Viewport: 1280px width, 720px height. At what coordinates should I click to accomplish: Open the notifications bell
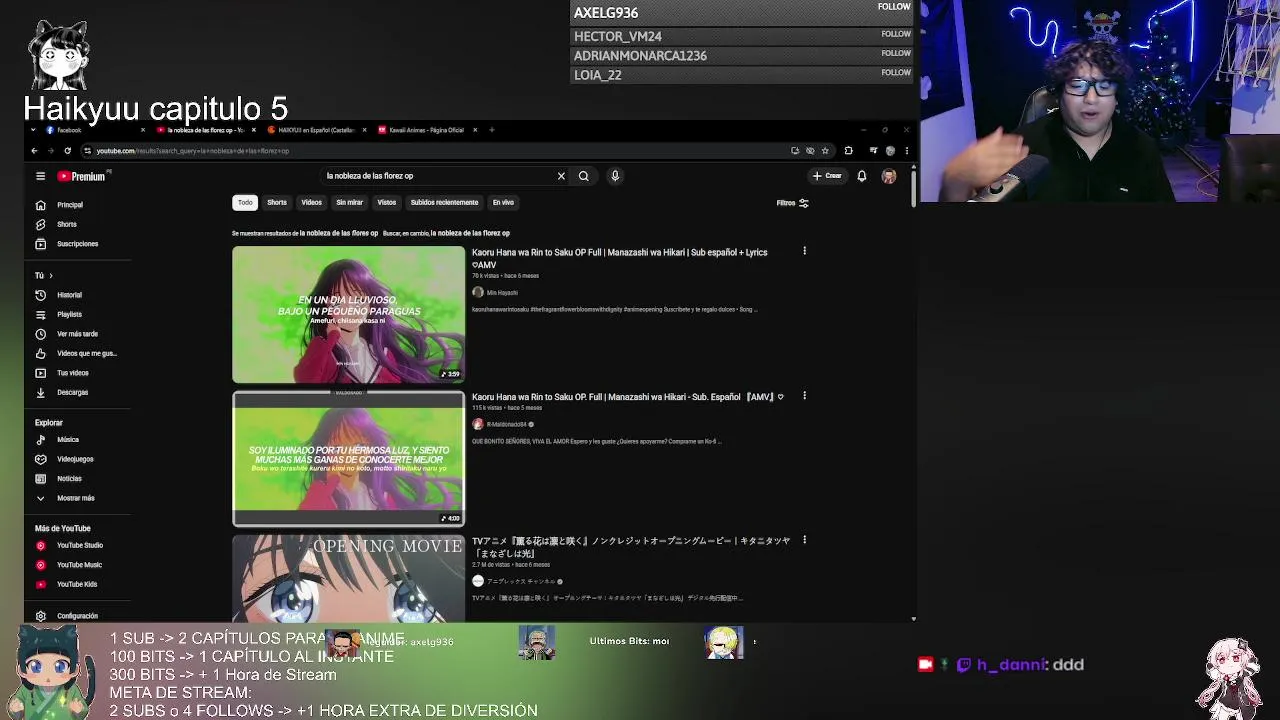point(862,176)
